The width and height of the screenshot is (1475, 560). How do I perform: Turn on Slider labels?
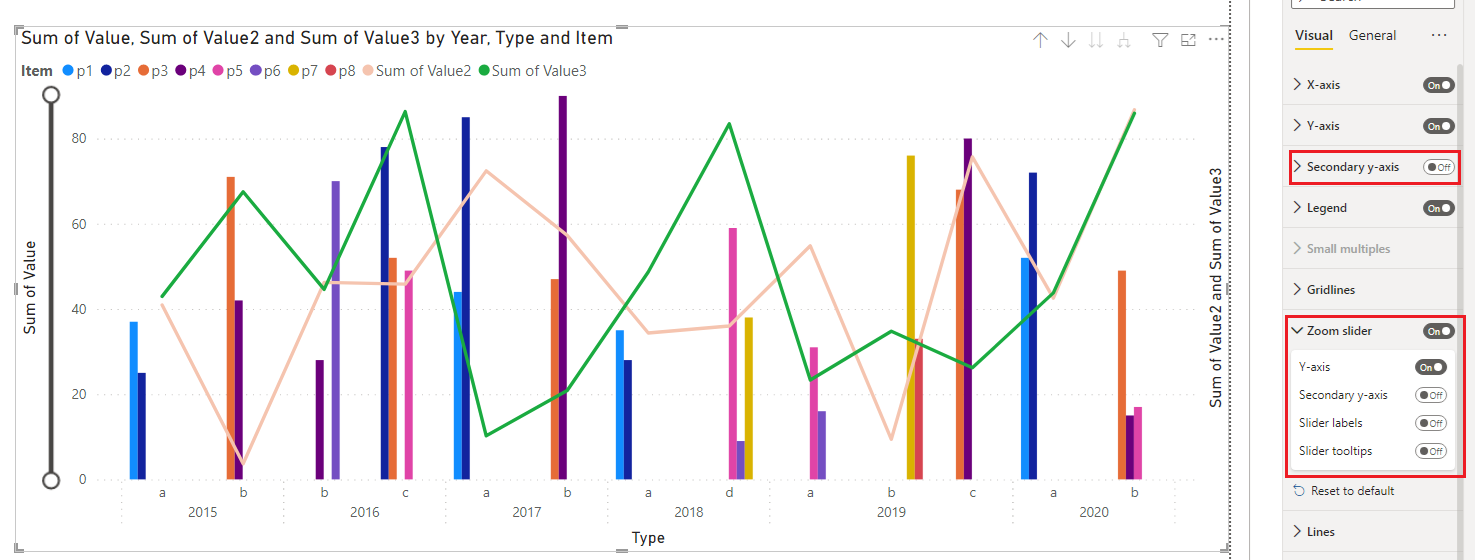(1431, 423)
